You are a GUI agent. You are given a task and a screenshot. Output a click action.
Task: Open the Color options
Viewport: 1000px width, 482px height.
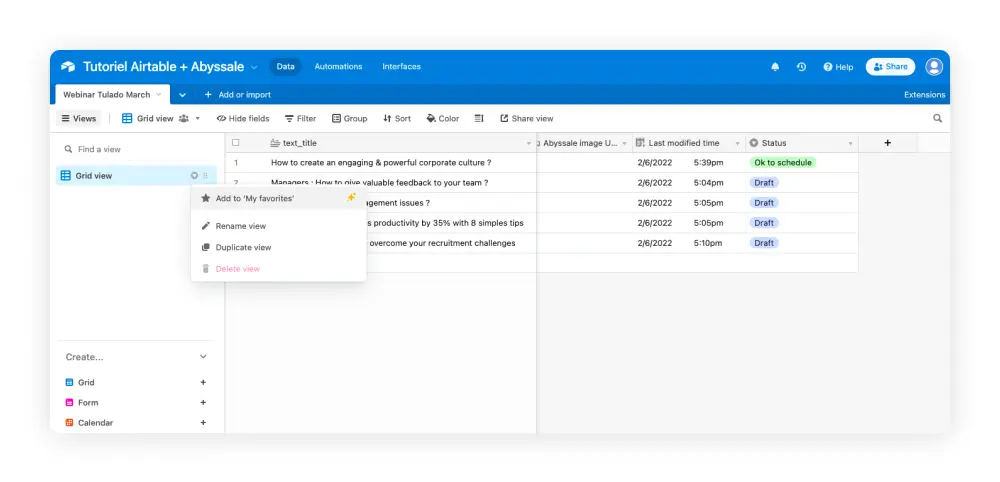tap(443, 119)
